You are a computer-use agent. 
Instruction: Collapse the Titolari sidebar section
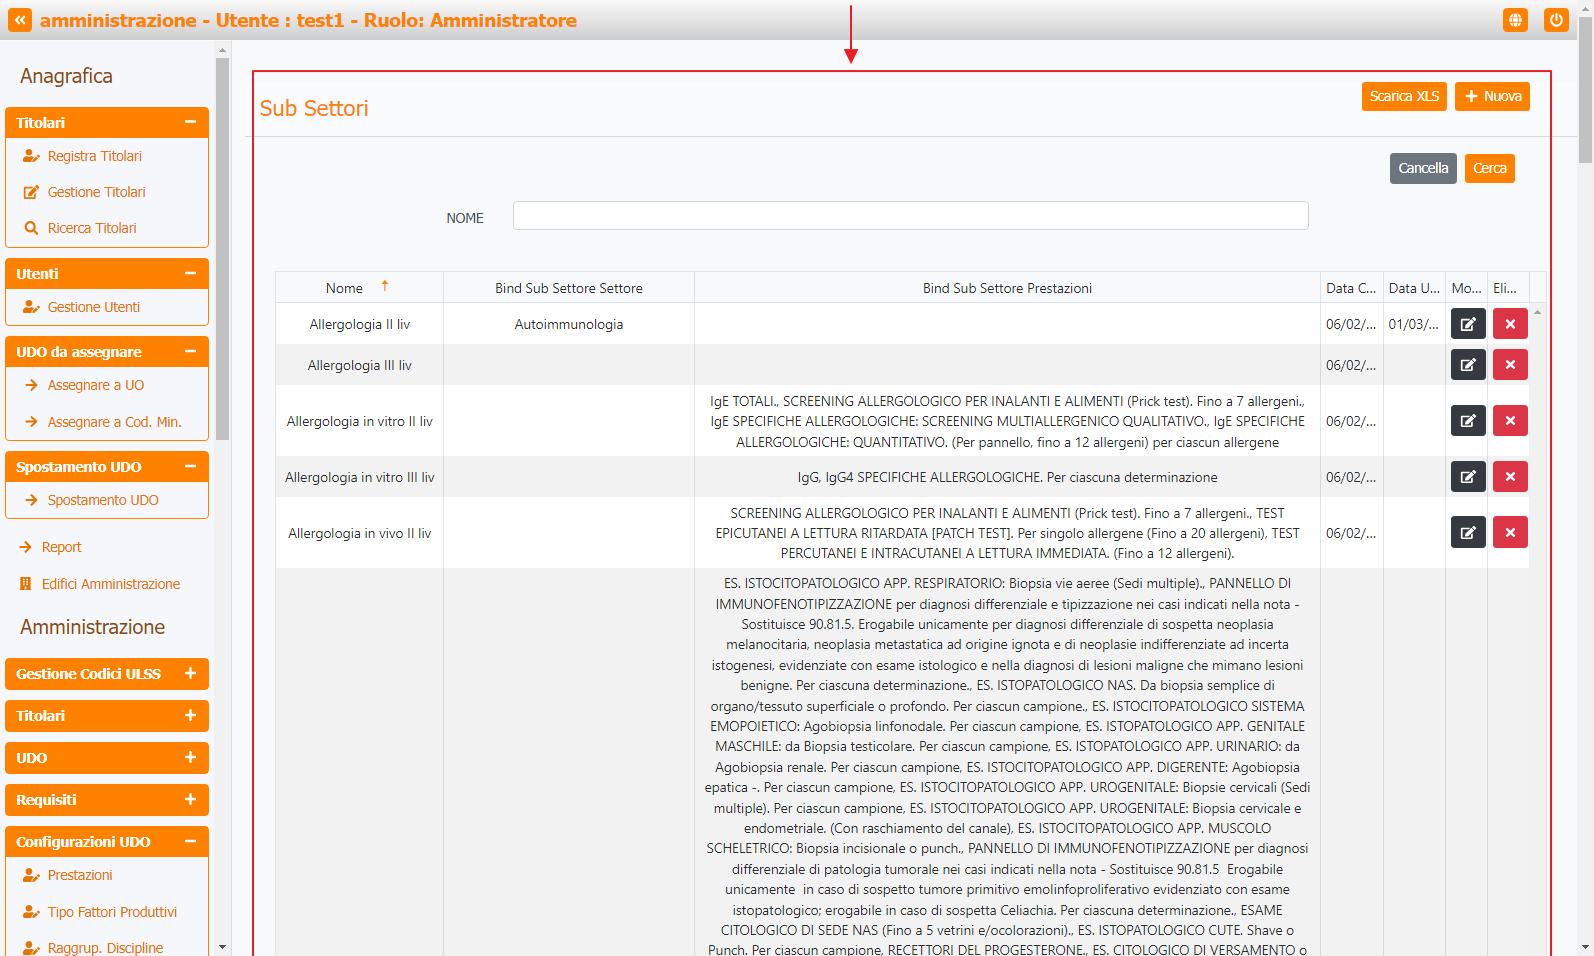pyautogui.click(x=190, y=122)
